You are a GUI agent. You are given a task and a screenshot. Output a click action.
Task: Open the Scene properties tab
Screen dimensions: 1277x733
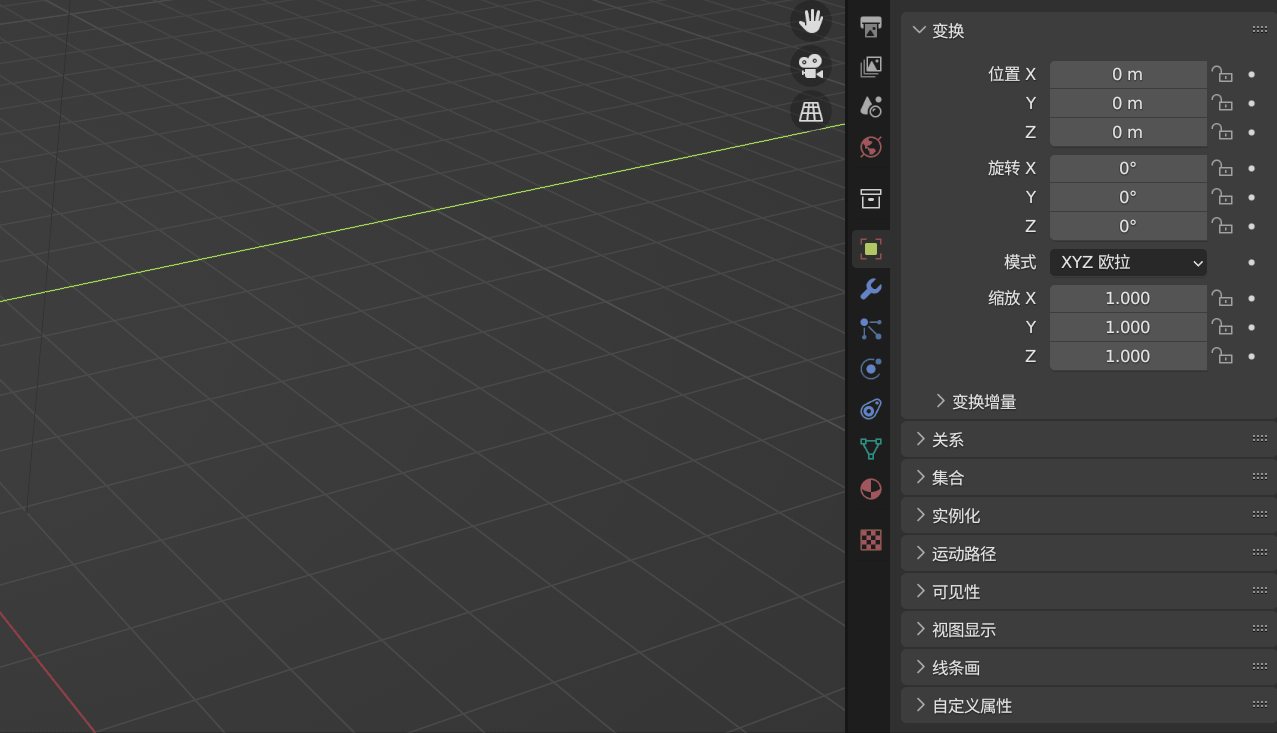point(871,106)
